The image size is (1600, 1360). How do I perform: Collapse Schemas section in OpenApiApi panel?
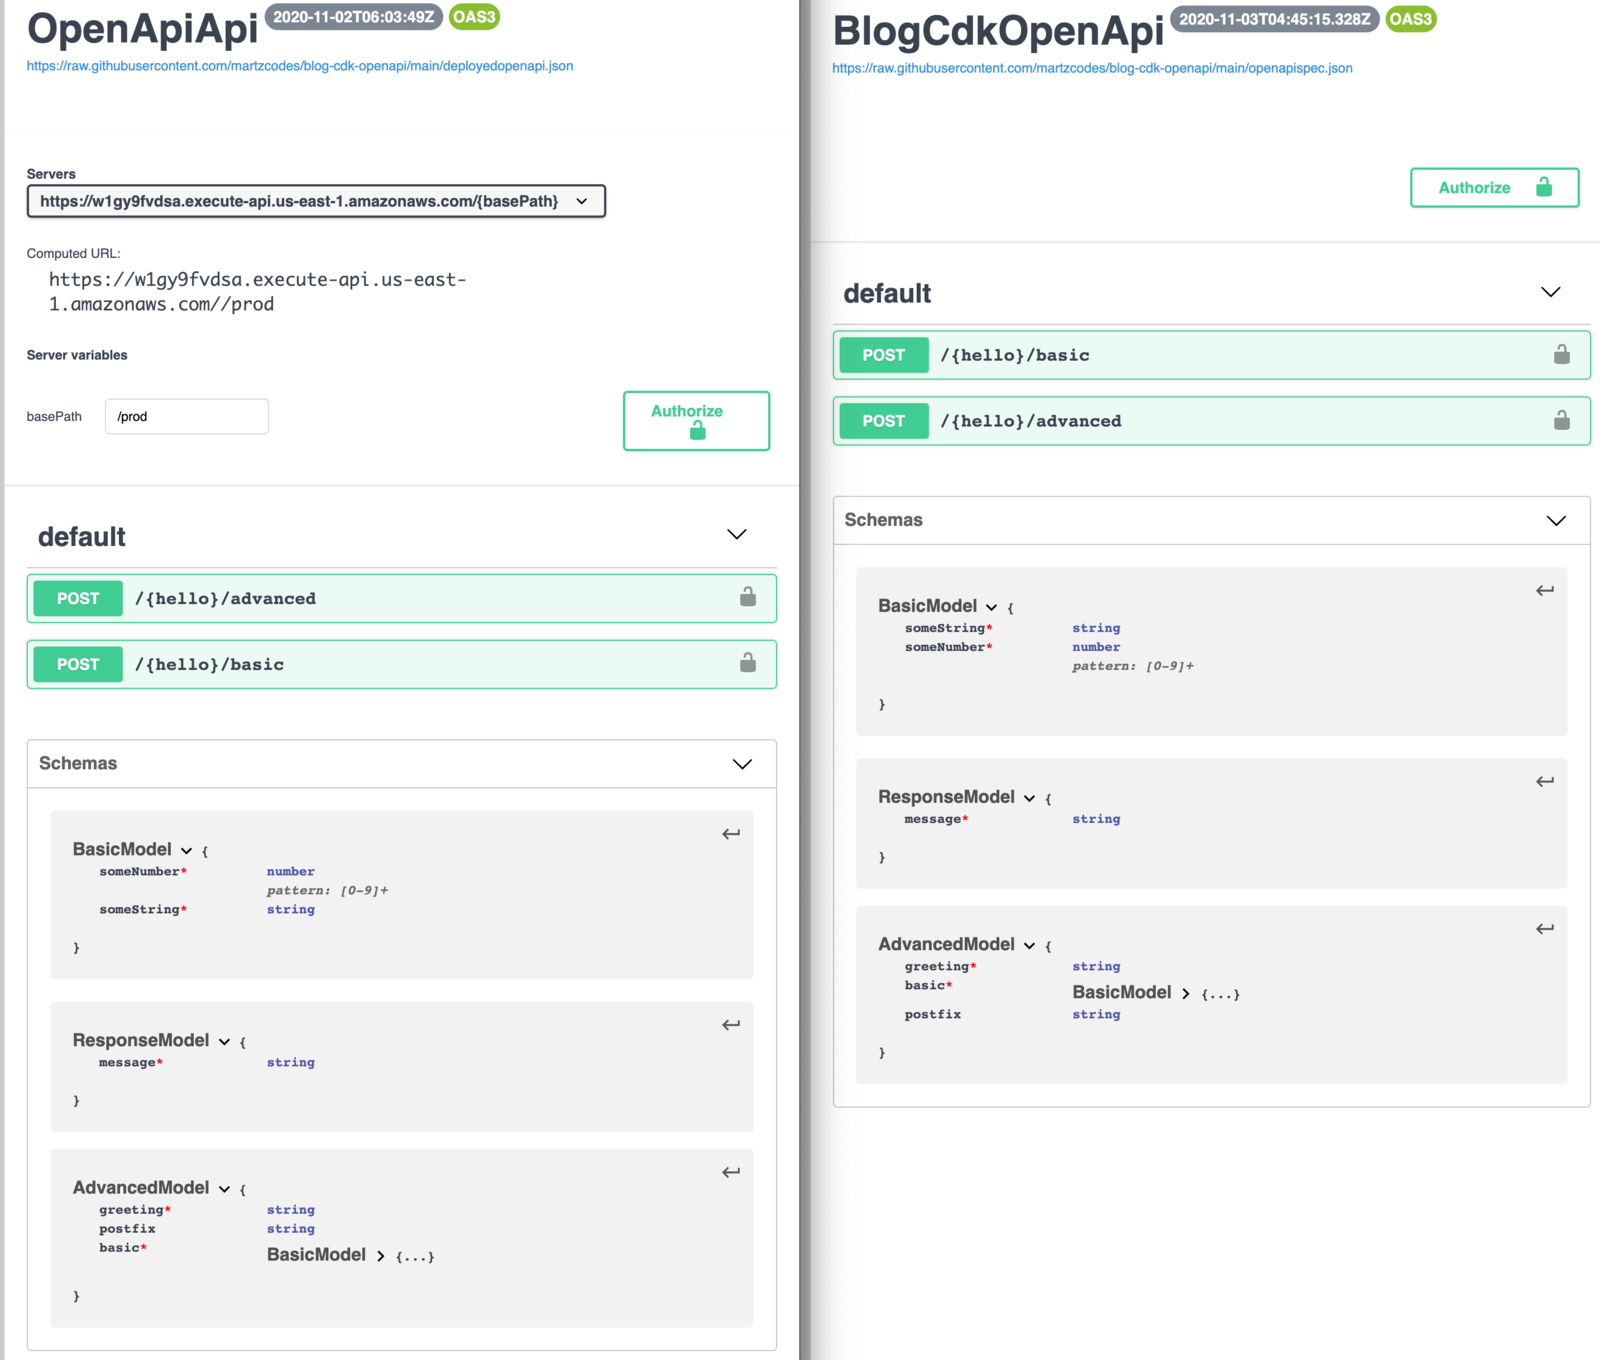[x=742, y=764]
